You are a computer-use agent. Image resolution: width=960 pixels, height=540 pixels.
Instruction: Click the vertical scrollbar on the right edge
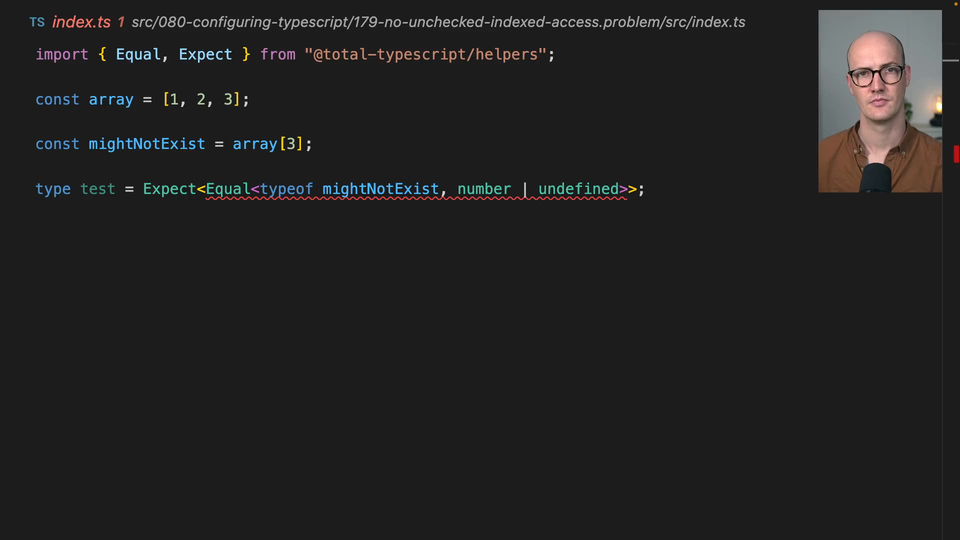[948, 300]
